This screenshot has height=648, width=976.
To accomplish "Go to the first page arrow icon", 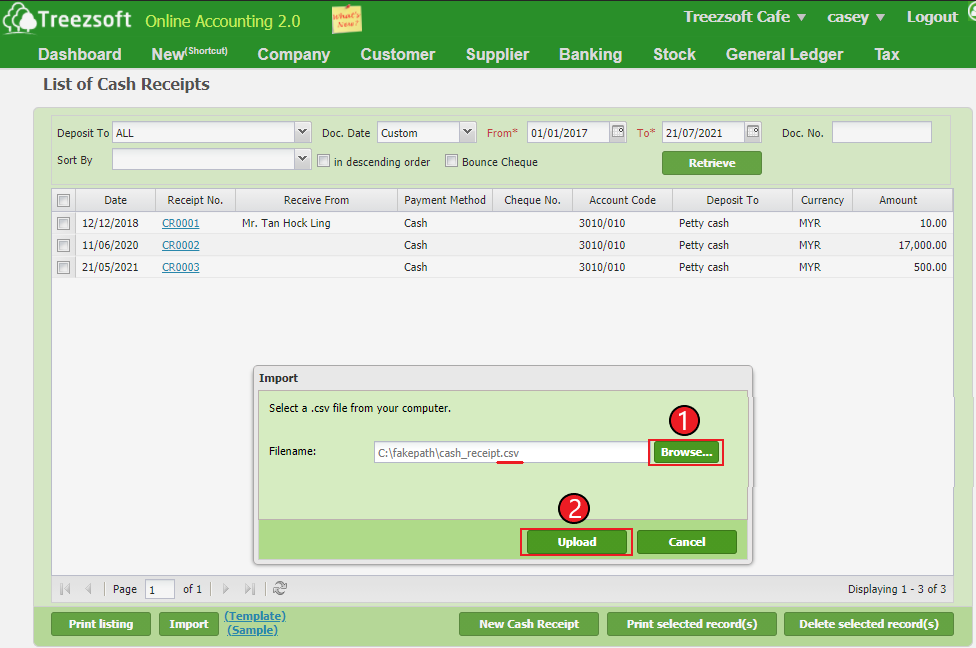I will pyautogui.click(x=66, y=589).
